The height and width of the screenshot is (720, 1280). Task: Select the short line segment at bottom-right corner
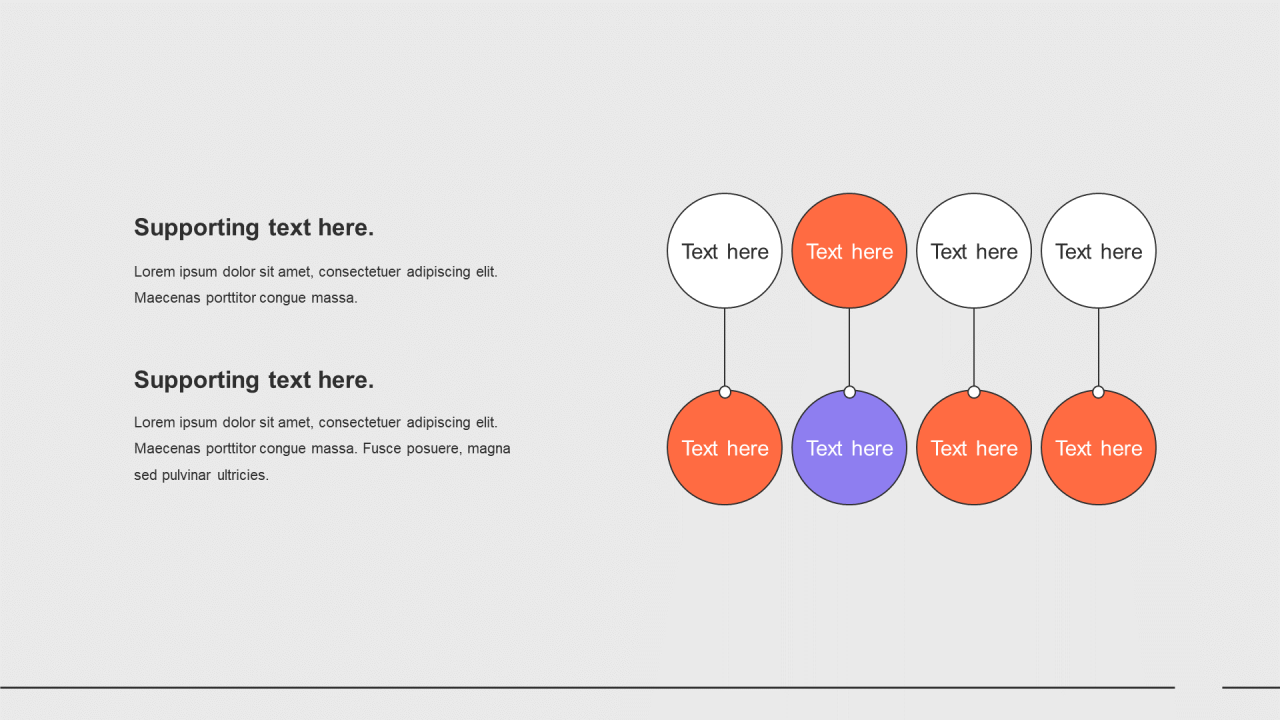tap(1250, 687)
